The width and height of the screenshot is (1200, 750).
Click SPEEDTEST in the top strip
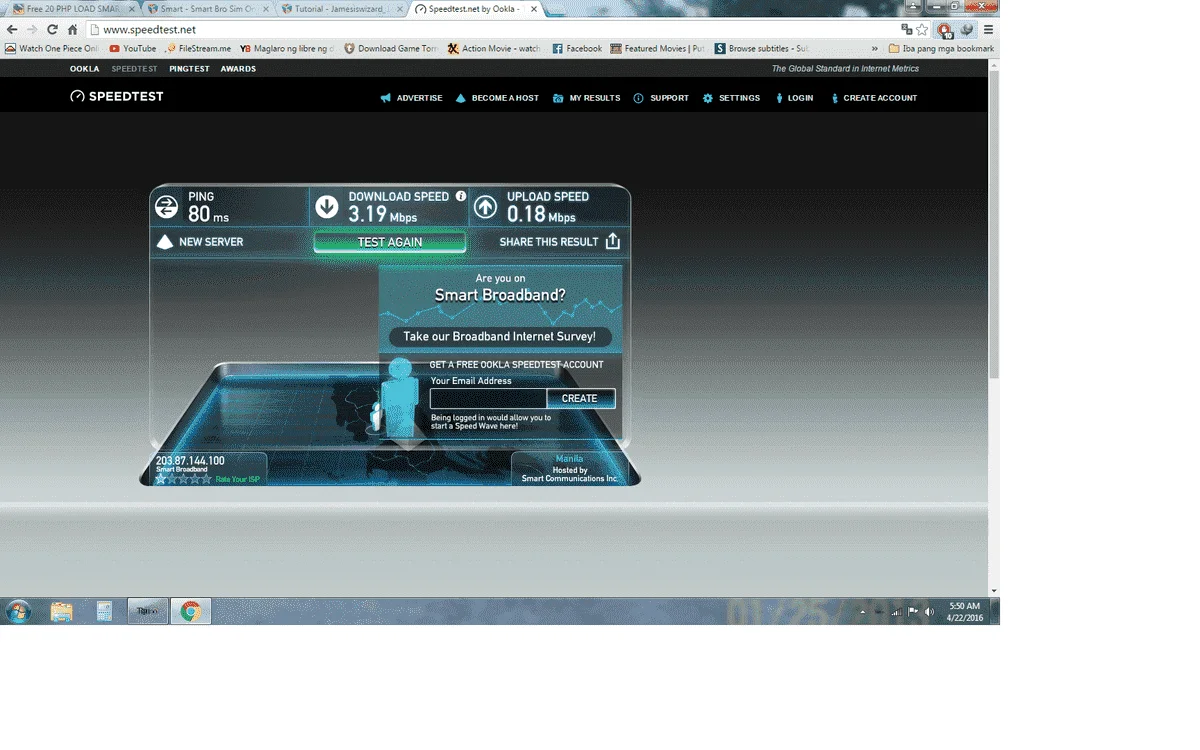pyautogui.click(x=134, y=69)
